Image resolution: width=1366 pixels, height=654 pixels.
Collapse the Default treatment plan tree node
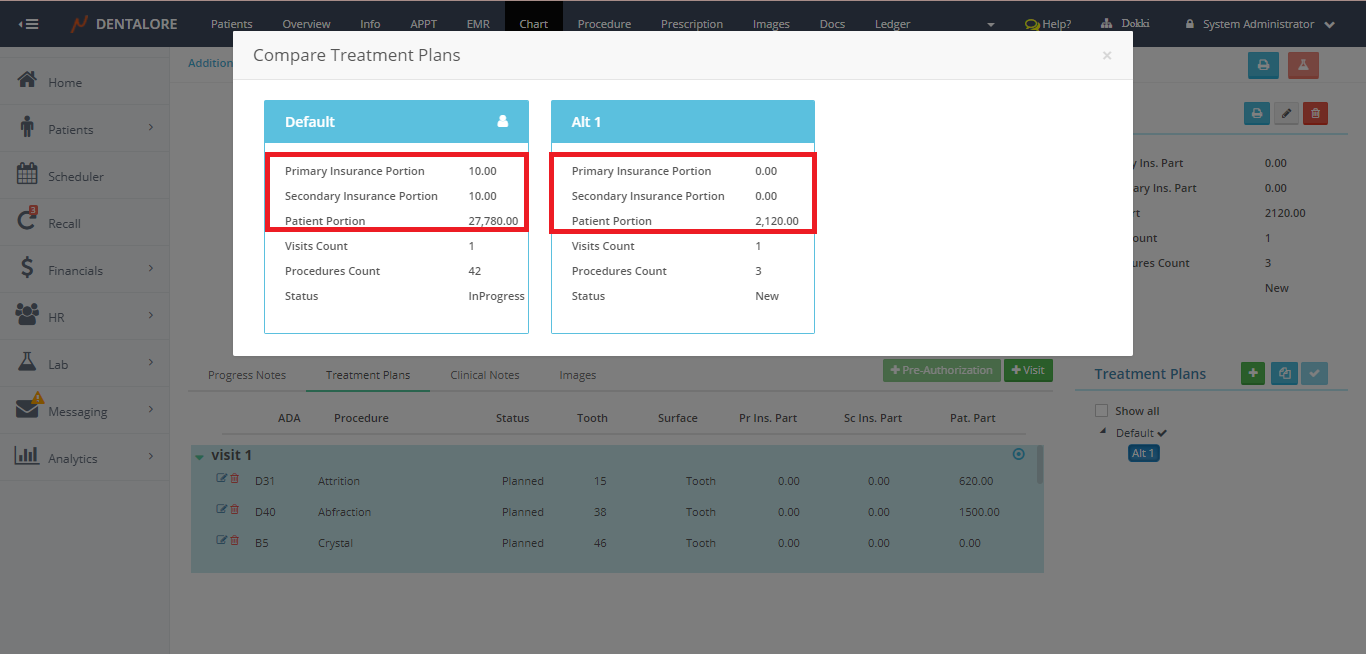coord(1104,432)
